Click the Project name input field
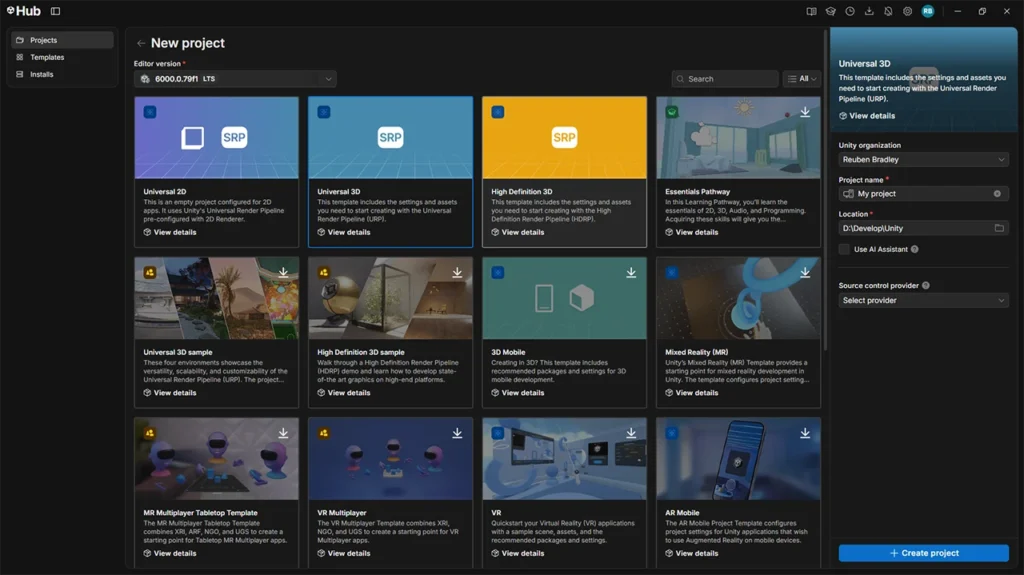1024x575 pixels. point(923,193)
